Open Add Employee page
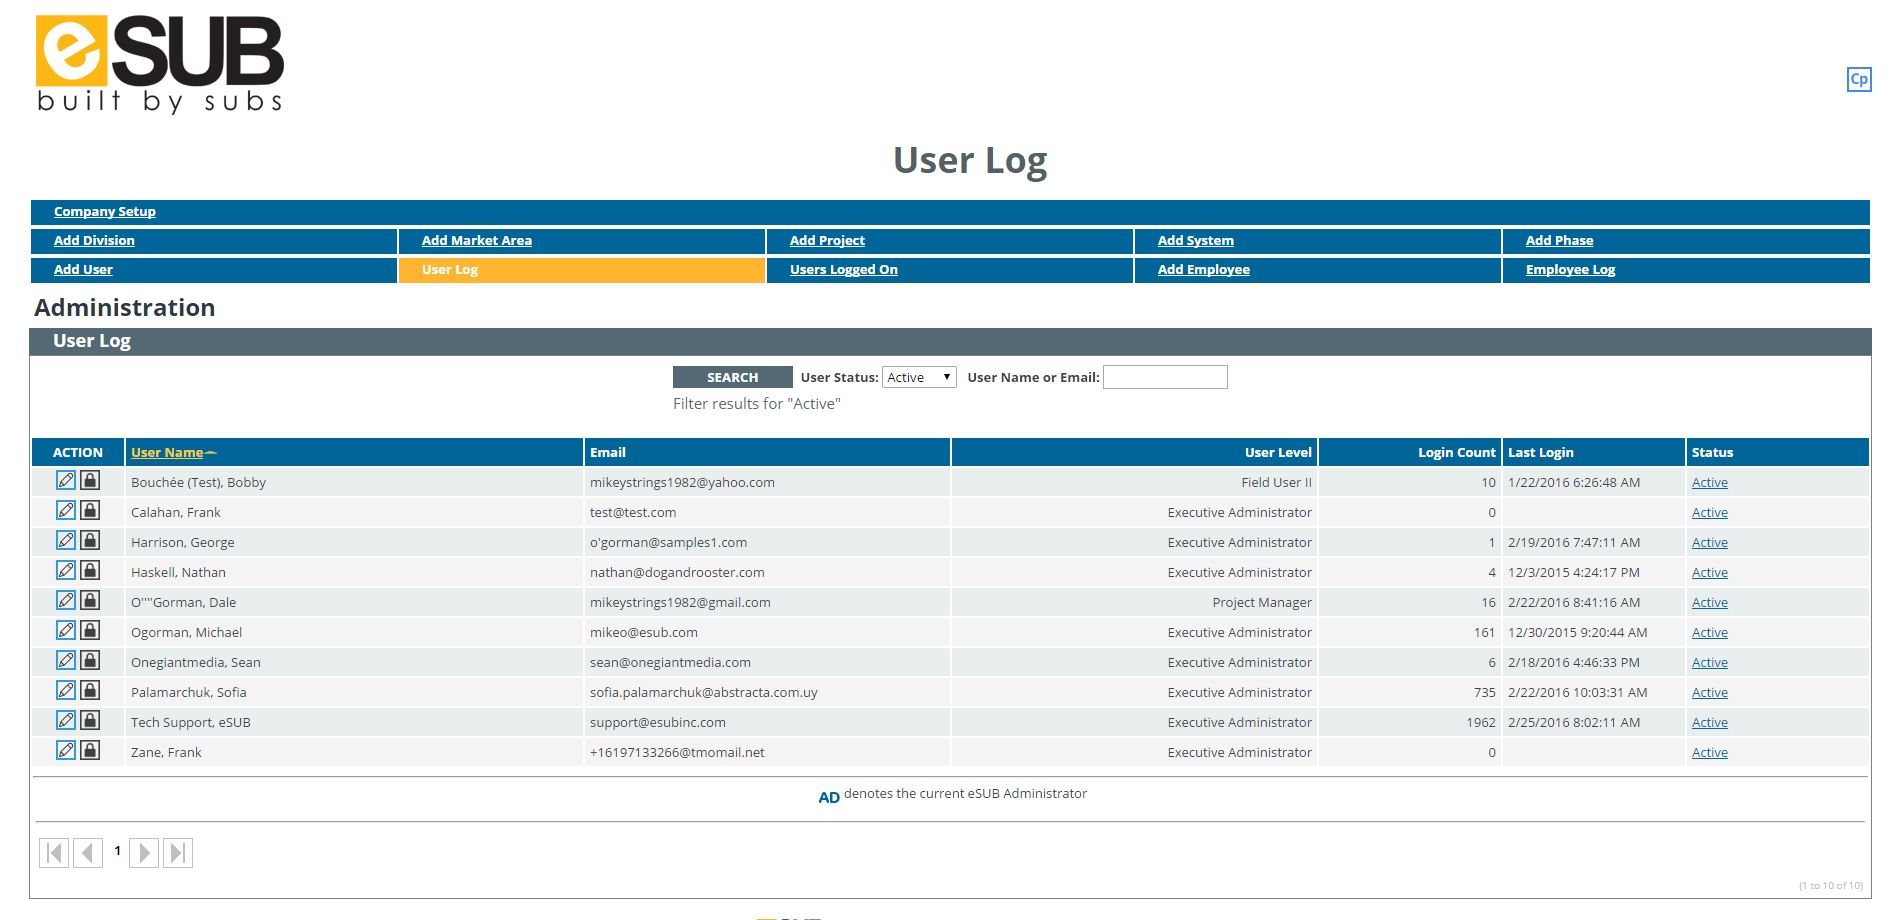The height and width of the screenshot is (920, 1901). (x=1204, y=269)
